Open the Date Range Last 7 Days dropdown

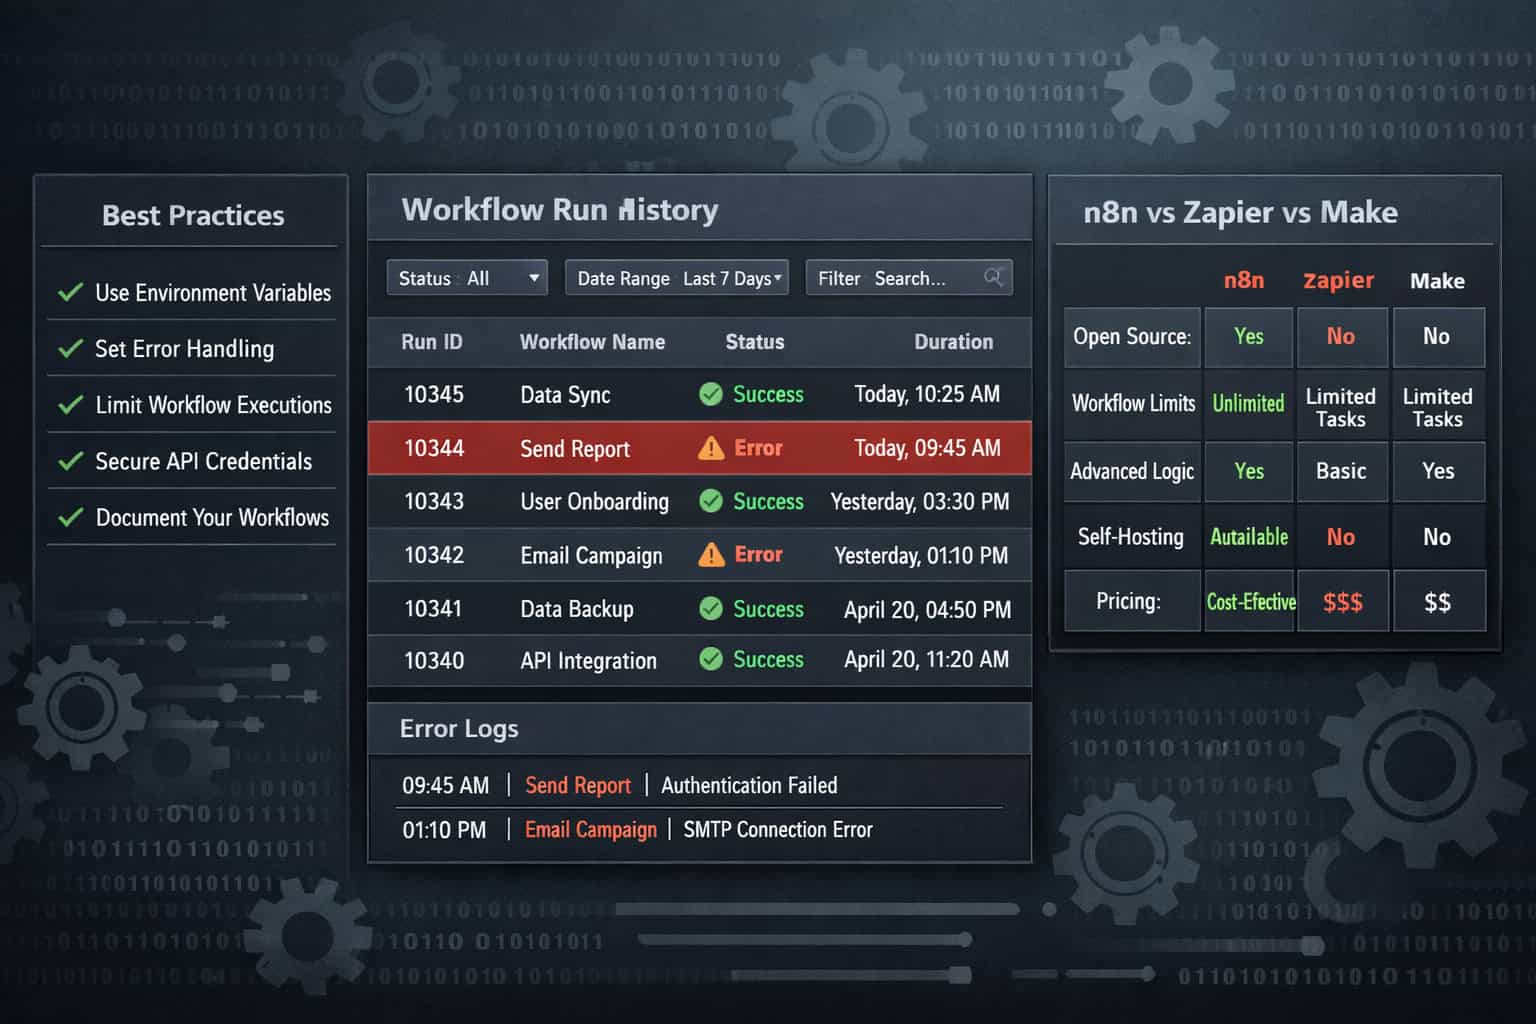click(x=677, y=278)
